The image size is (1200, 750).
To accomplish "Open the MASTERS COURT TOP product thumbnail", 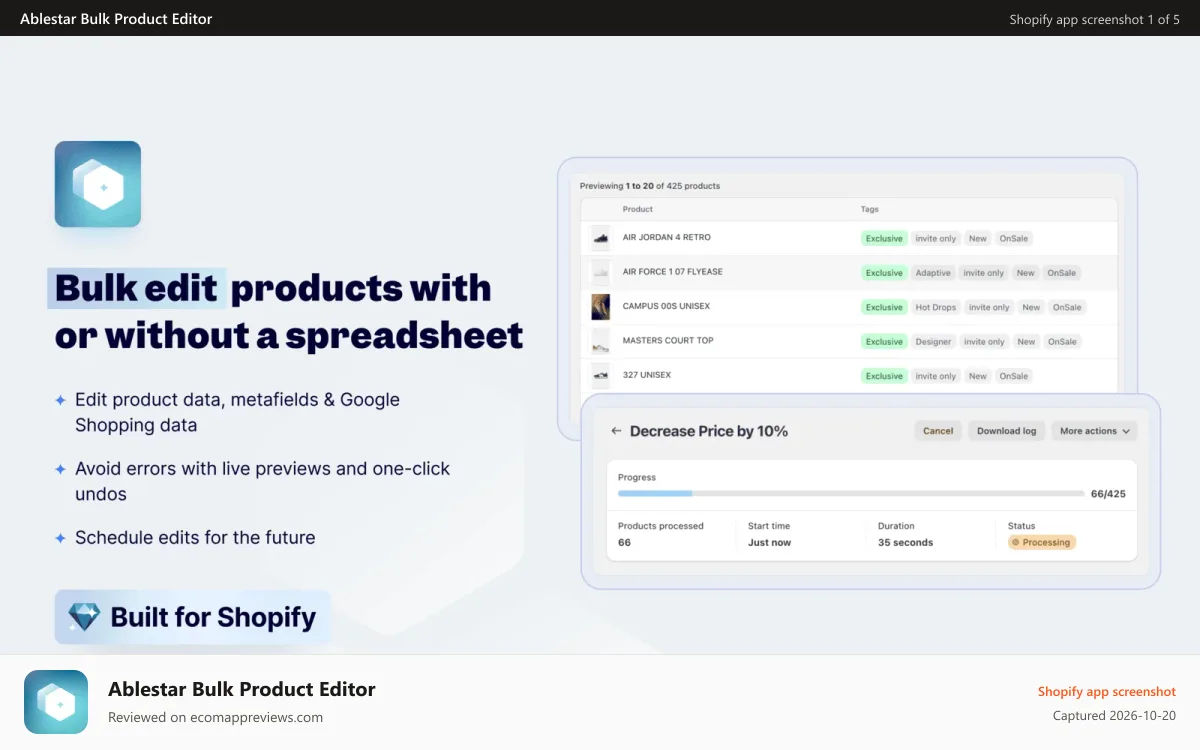I will coord(600,341).
